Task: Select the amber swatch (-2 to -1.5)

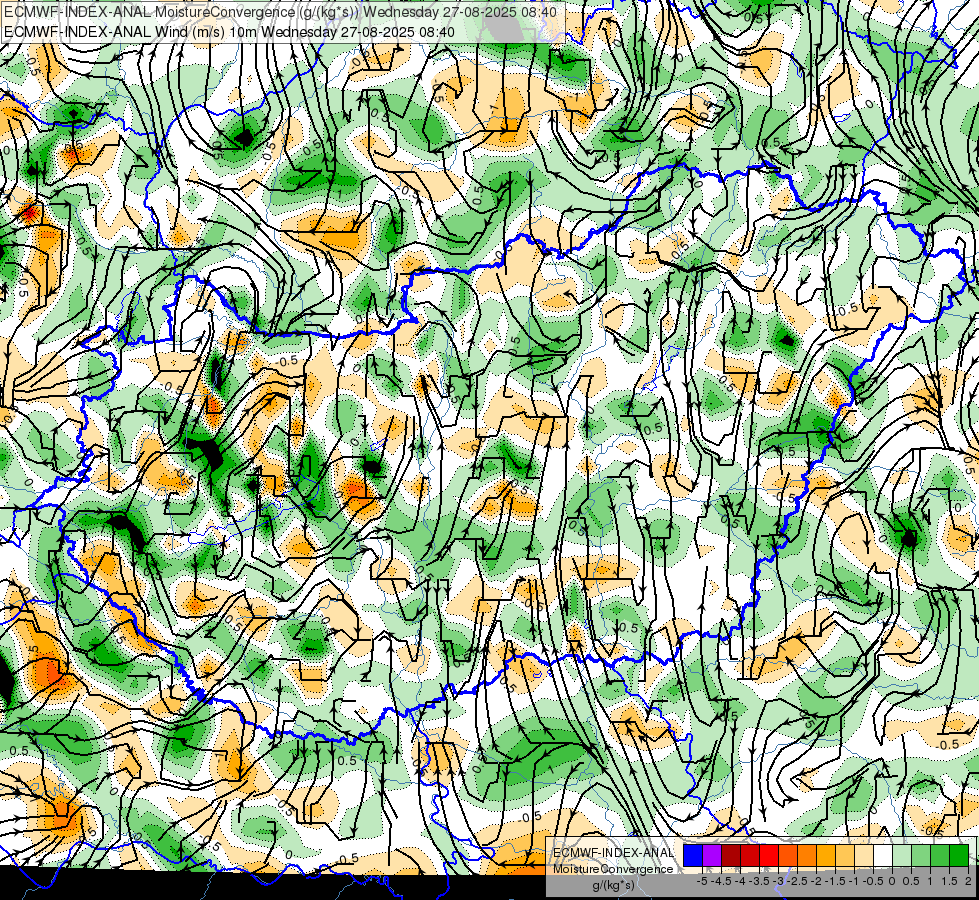Action: pyautogui.click(x=826, y=855)
